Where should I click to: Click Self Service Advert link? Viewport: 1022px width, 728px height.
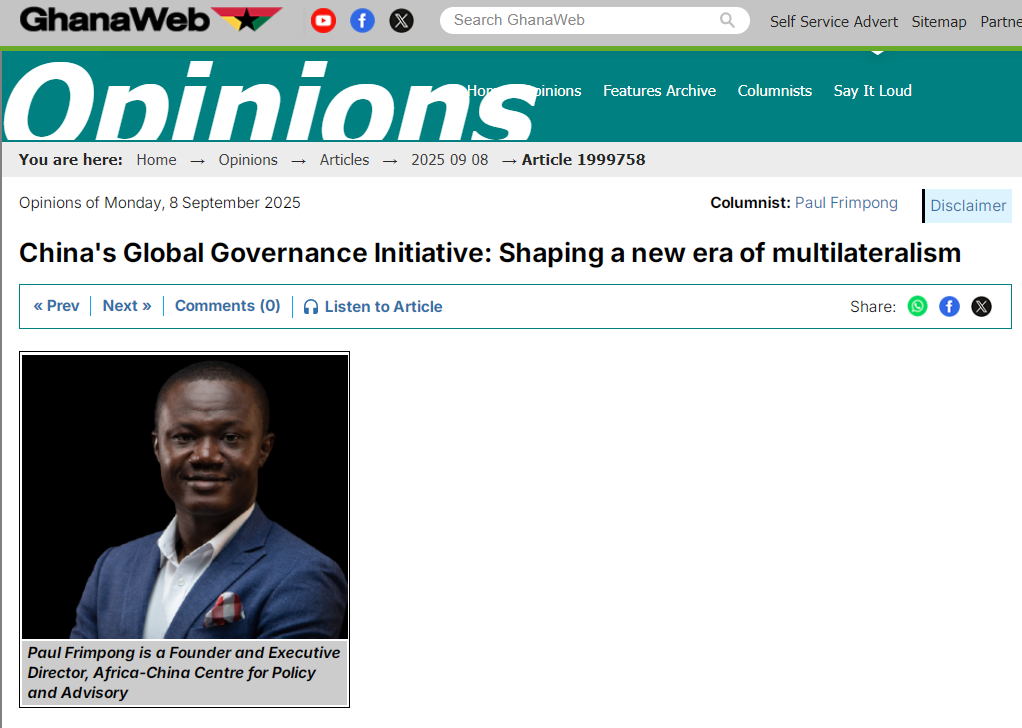coord(833,21)
